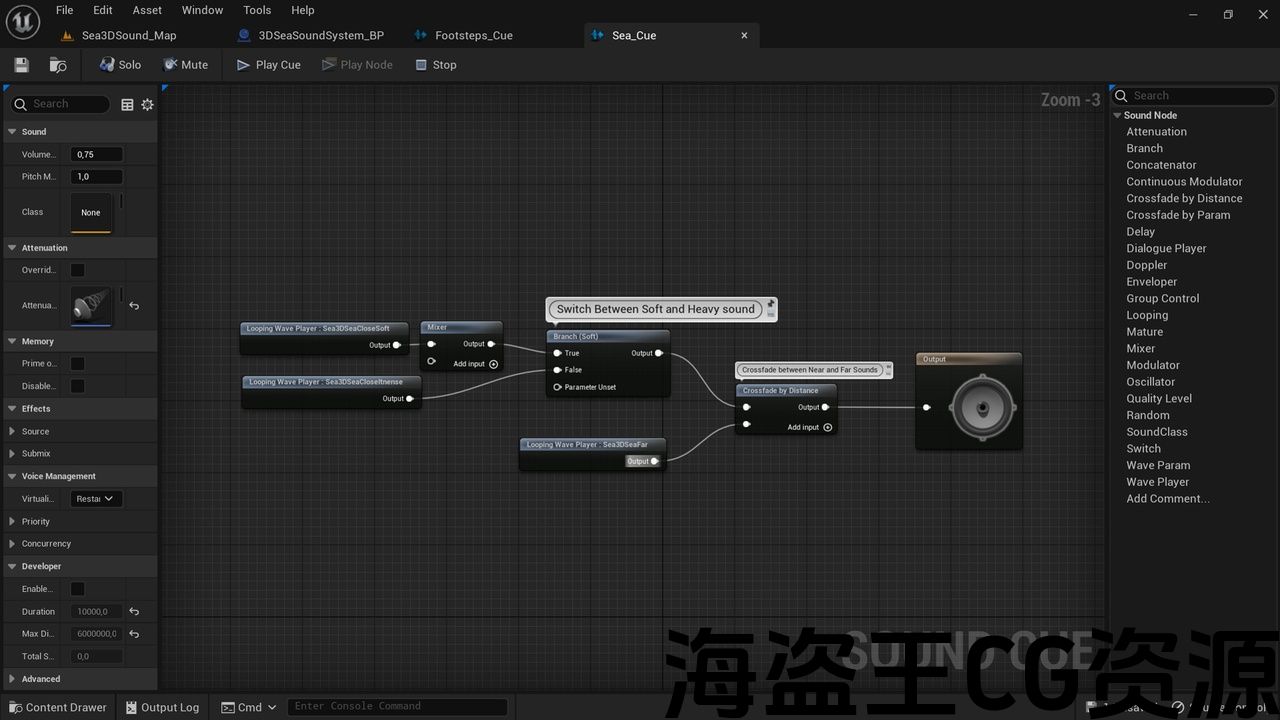Screen dimensions: 1280x720
Task: Mute the sound cue from the toolbar
Action: (185, 65)
